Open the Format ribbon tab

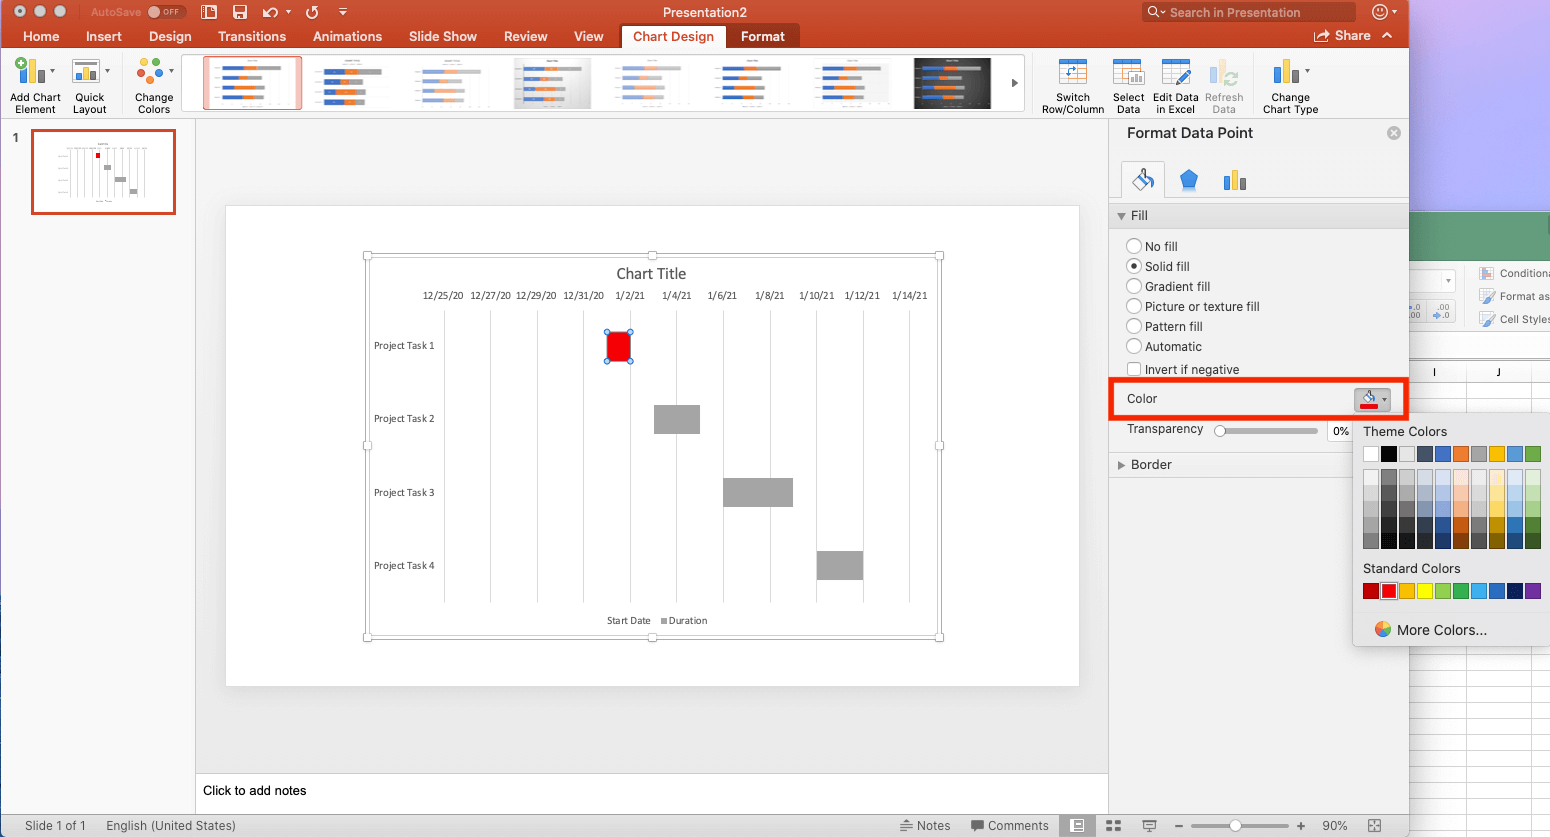click(x=762, y=36)
